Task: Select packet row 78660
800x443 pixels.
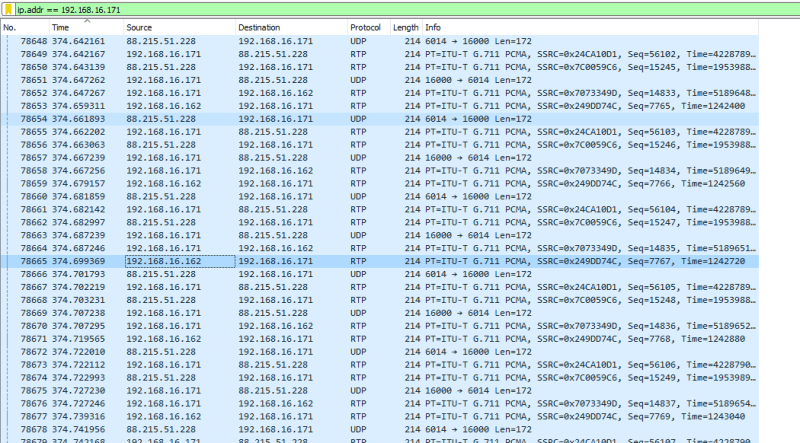Action: click(380, 196)
